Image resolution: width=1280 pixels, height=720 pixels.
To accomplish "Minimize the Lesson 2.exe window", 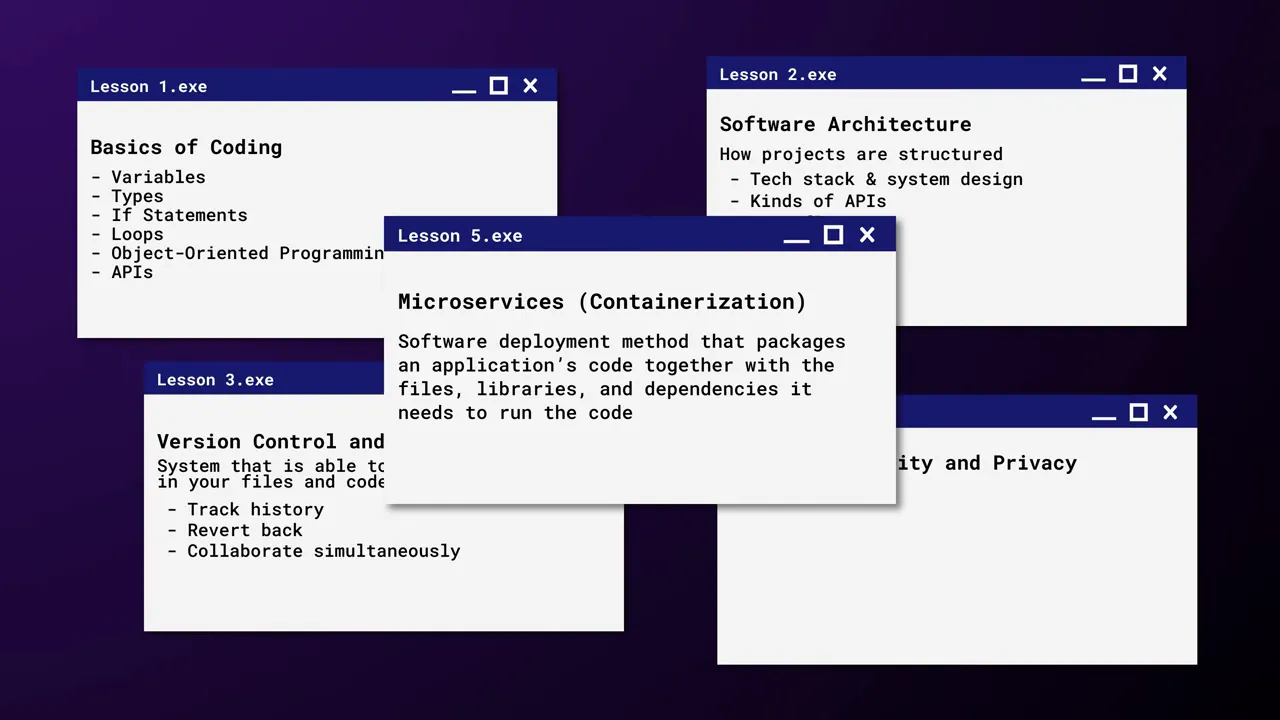I will pyautogui.click(x=1093, y=79).
